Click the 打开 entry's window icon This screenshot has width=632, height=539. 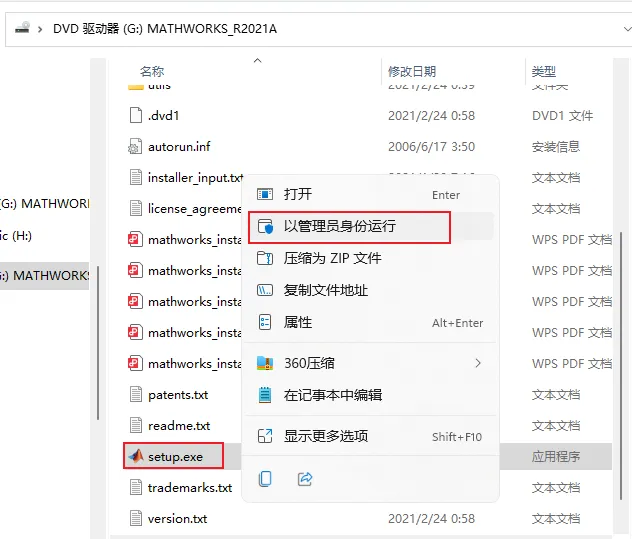point(265,194)
